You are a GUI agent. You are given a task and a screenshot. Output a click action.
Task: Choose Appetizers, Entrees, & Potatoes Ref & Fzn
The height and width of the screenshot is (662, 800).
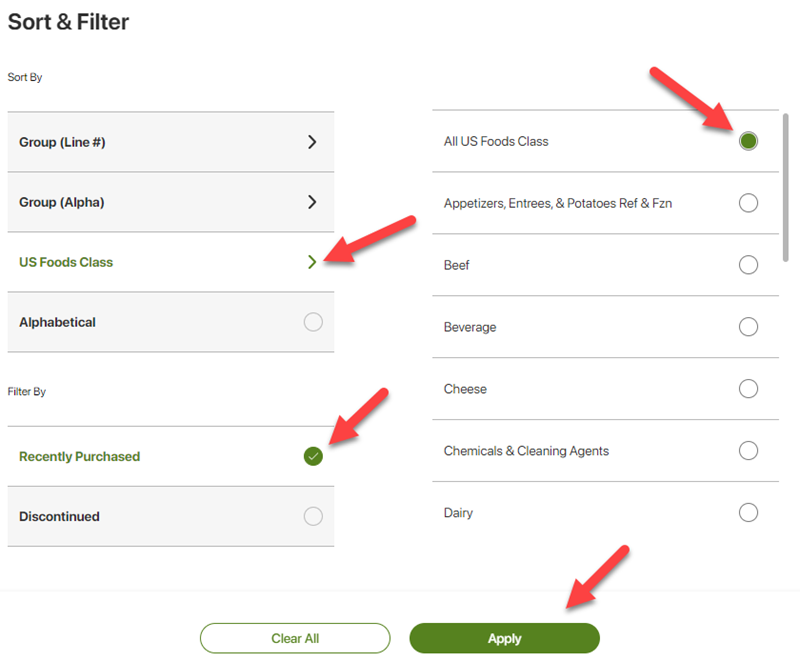click(748, 203)
